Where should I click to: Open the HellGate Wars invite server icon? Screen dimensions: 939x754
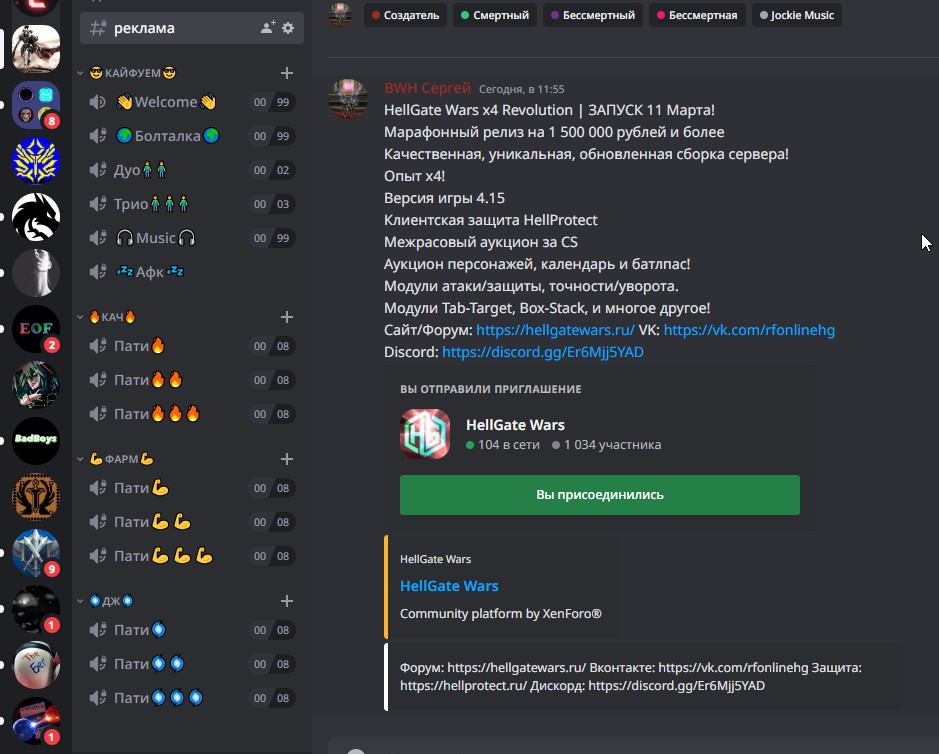[x=425, y=434]
